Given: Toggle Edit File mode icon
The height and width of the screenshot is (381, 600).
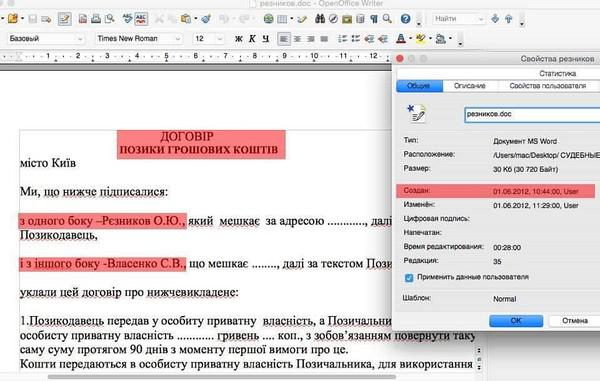Looking at the screenshot, I should click(x=64, y=19).
